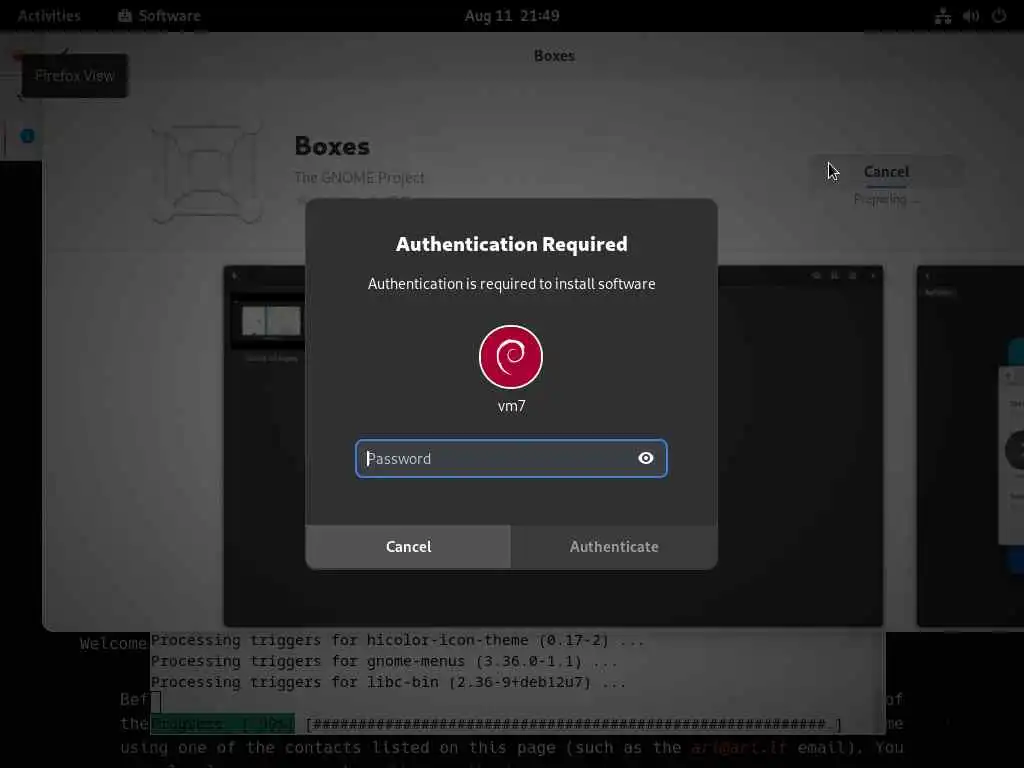Click the Debian swirl user avatar
Image resolution: width=1024 pixels, height=768 pixels.
click(511, 357)
